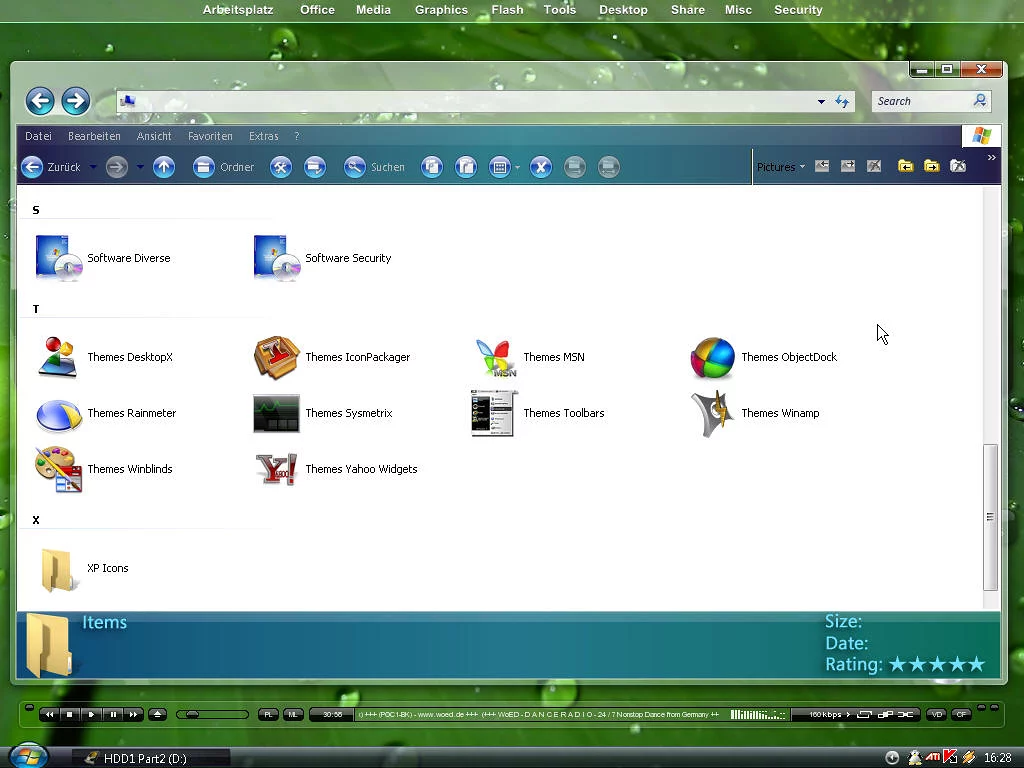Expand the Zurück history dropdown arrow
1024x768 pixels.
click(x=92, y=167)
